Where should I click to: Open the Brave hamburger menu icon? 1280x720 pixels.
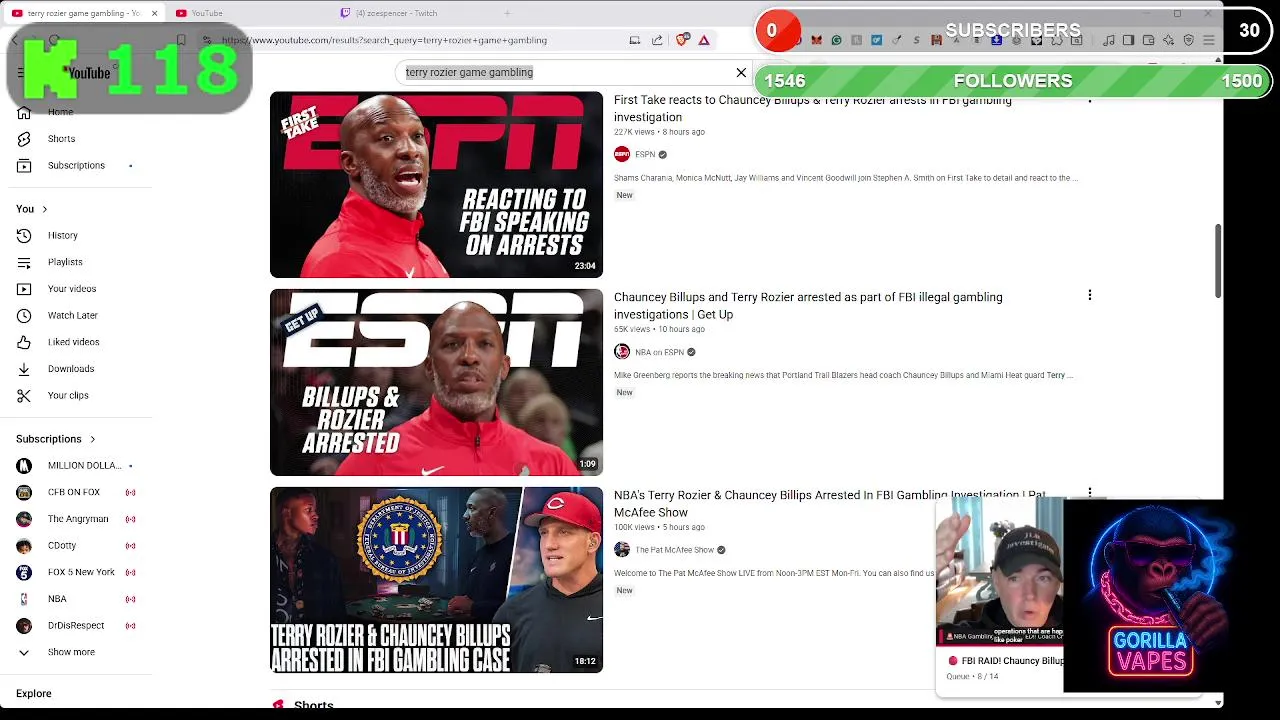(1208, 40)
